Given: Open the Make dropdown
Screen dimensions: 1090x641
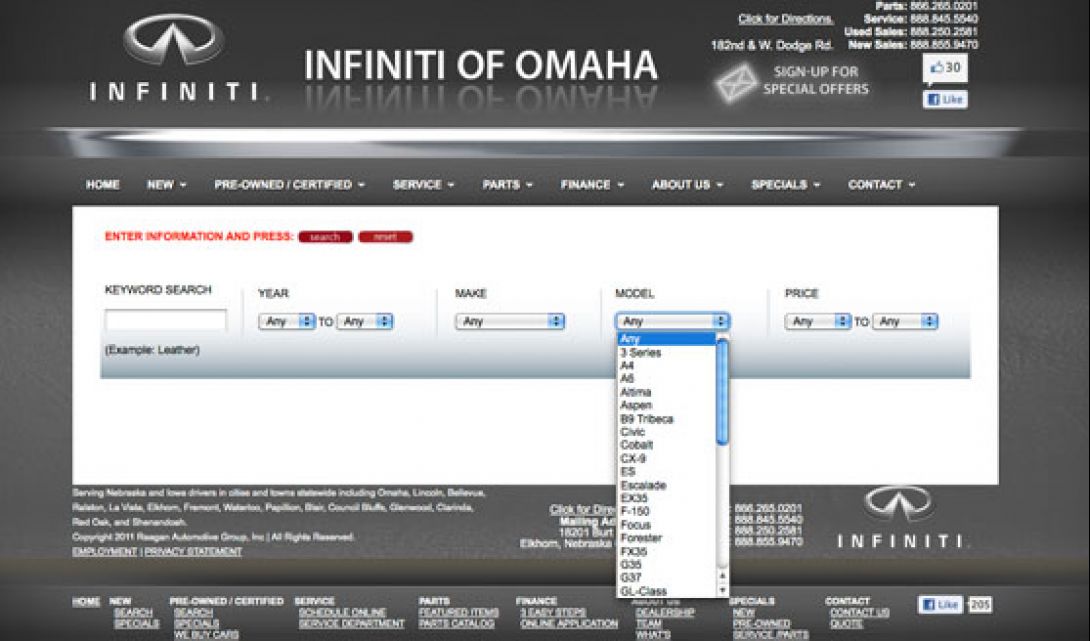Looking at the screenshot, I should (x=510, y=321).
